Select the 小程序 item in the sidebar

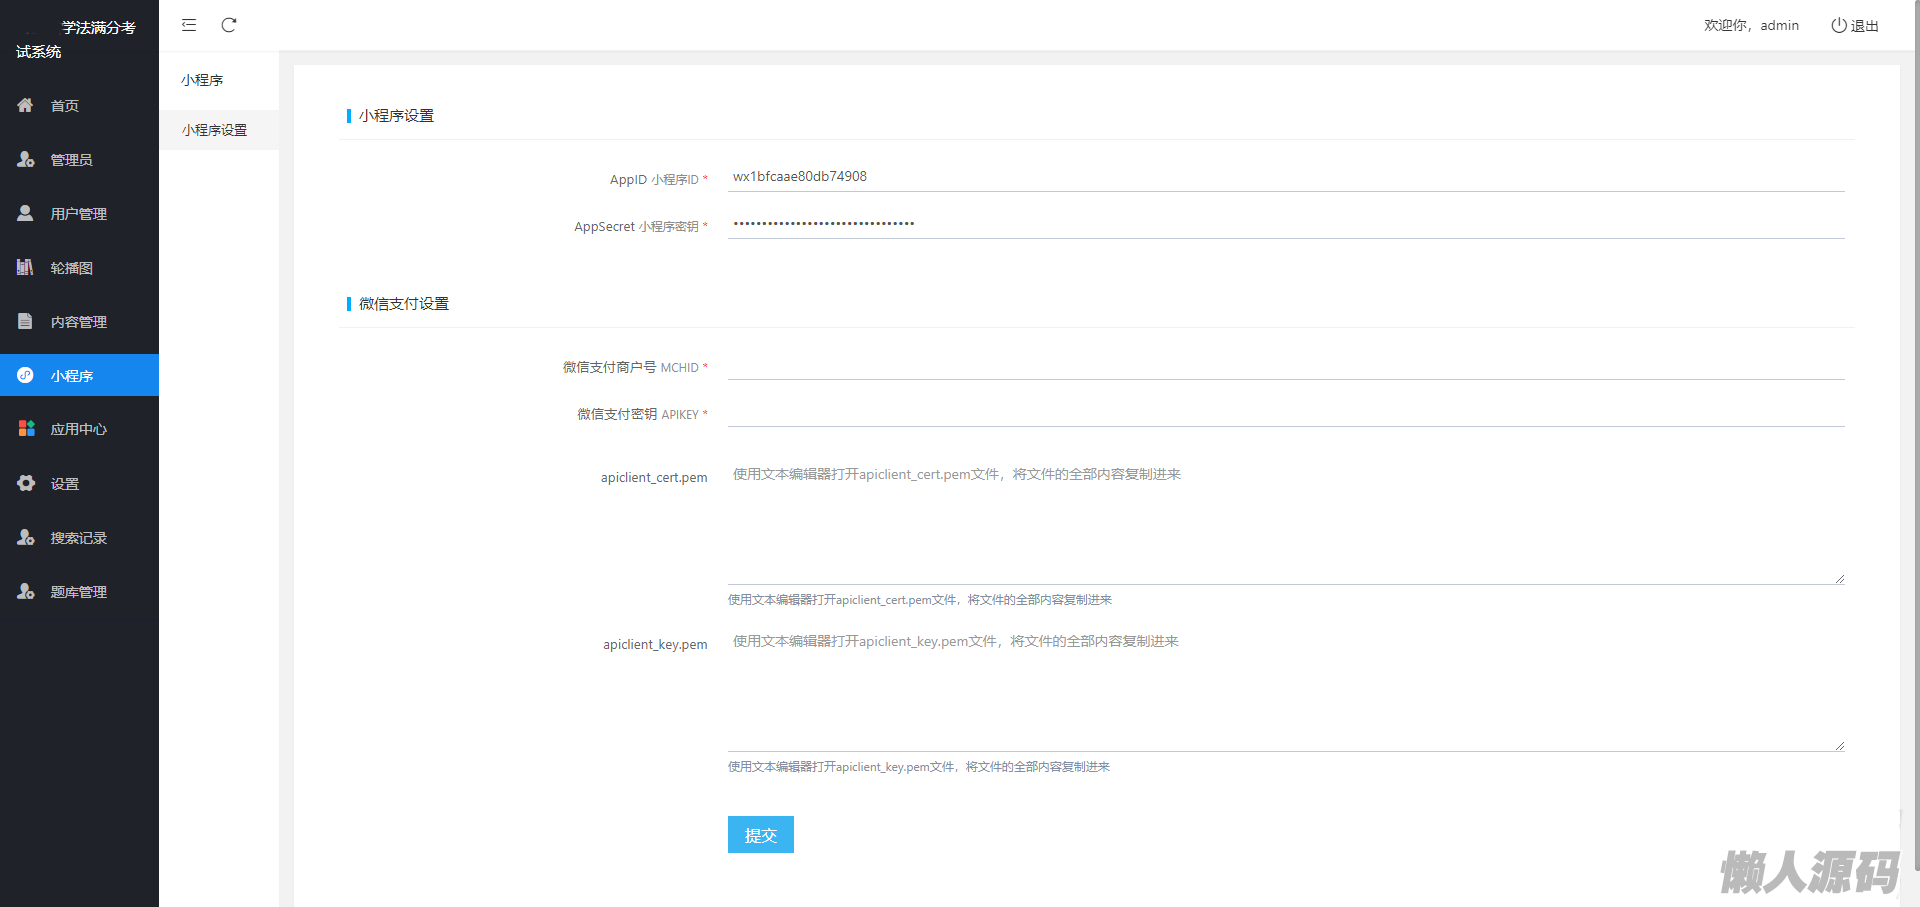[72, 376]
